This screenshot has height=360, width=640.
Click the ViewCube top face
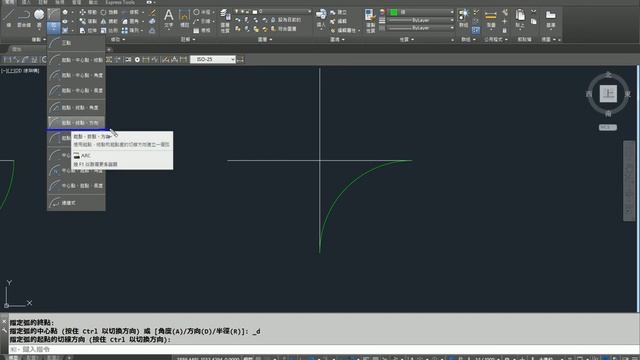608,93
